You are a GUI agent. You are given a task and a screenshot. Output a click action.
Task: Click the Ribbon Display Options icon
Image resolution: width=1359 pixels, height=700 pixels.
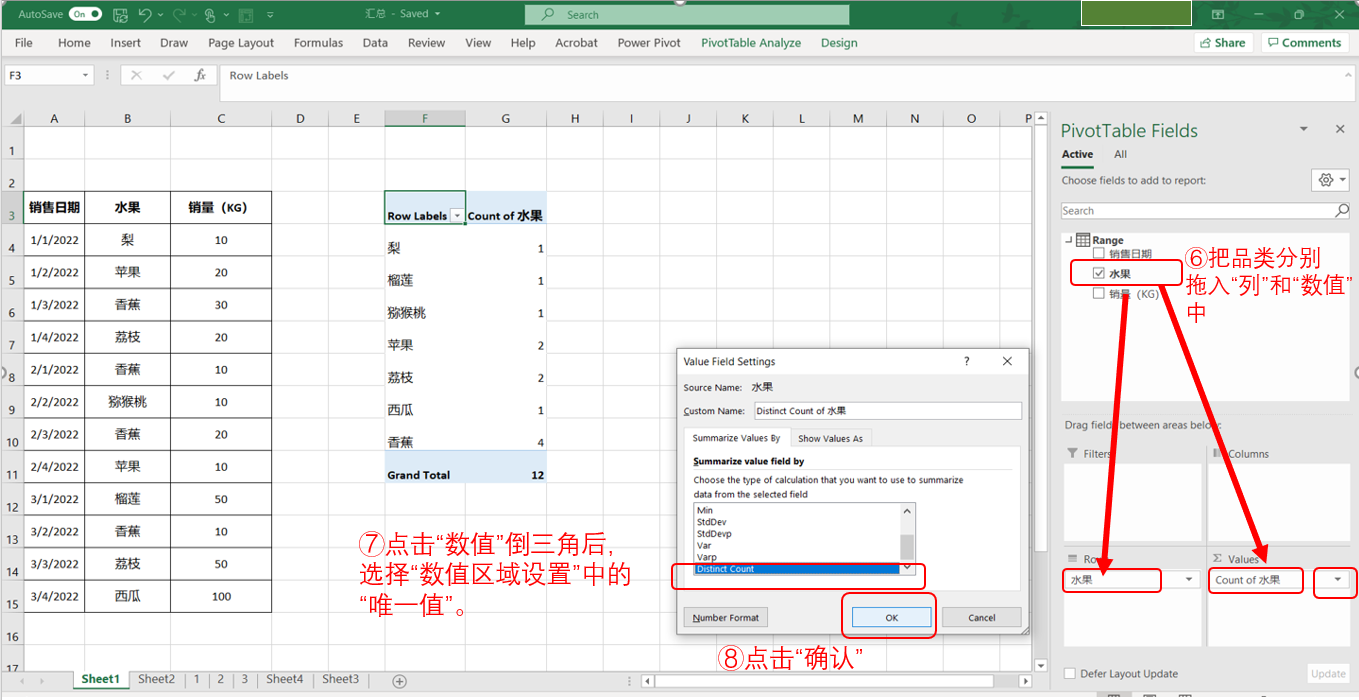[1217, 15]
